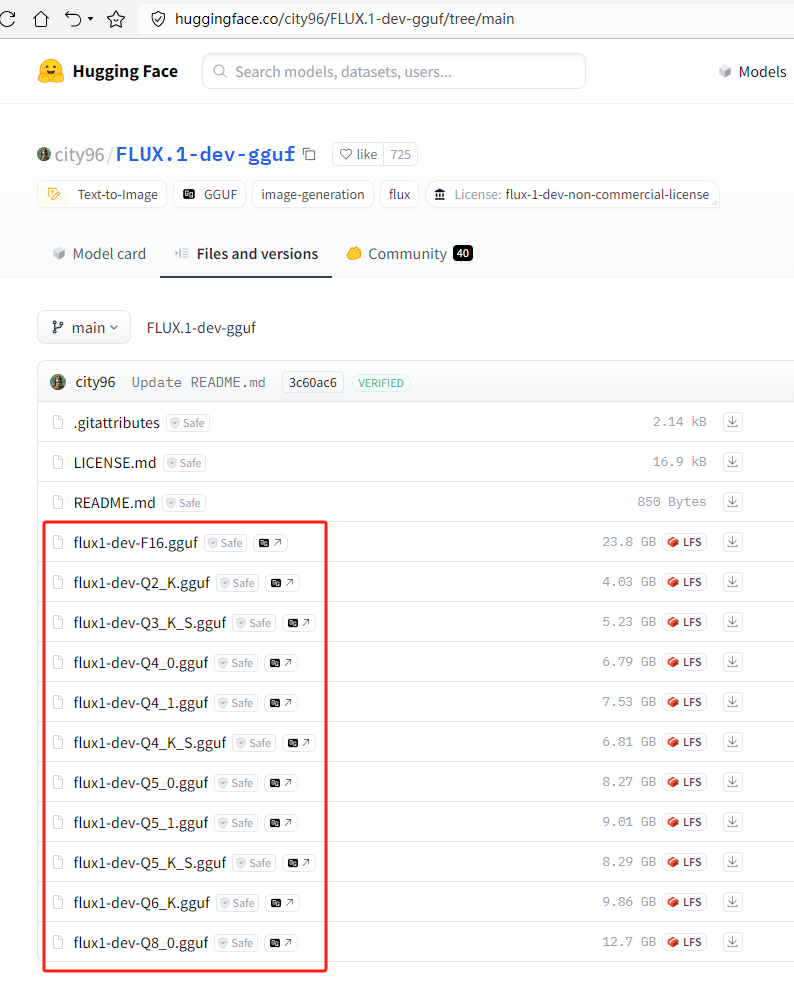Click the LFS badge on flux1-dev-Q8_0.gguf row
Screen dimensions: 794x981
pos(685,942)
